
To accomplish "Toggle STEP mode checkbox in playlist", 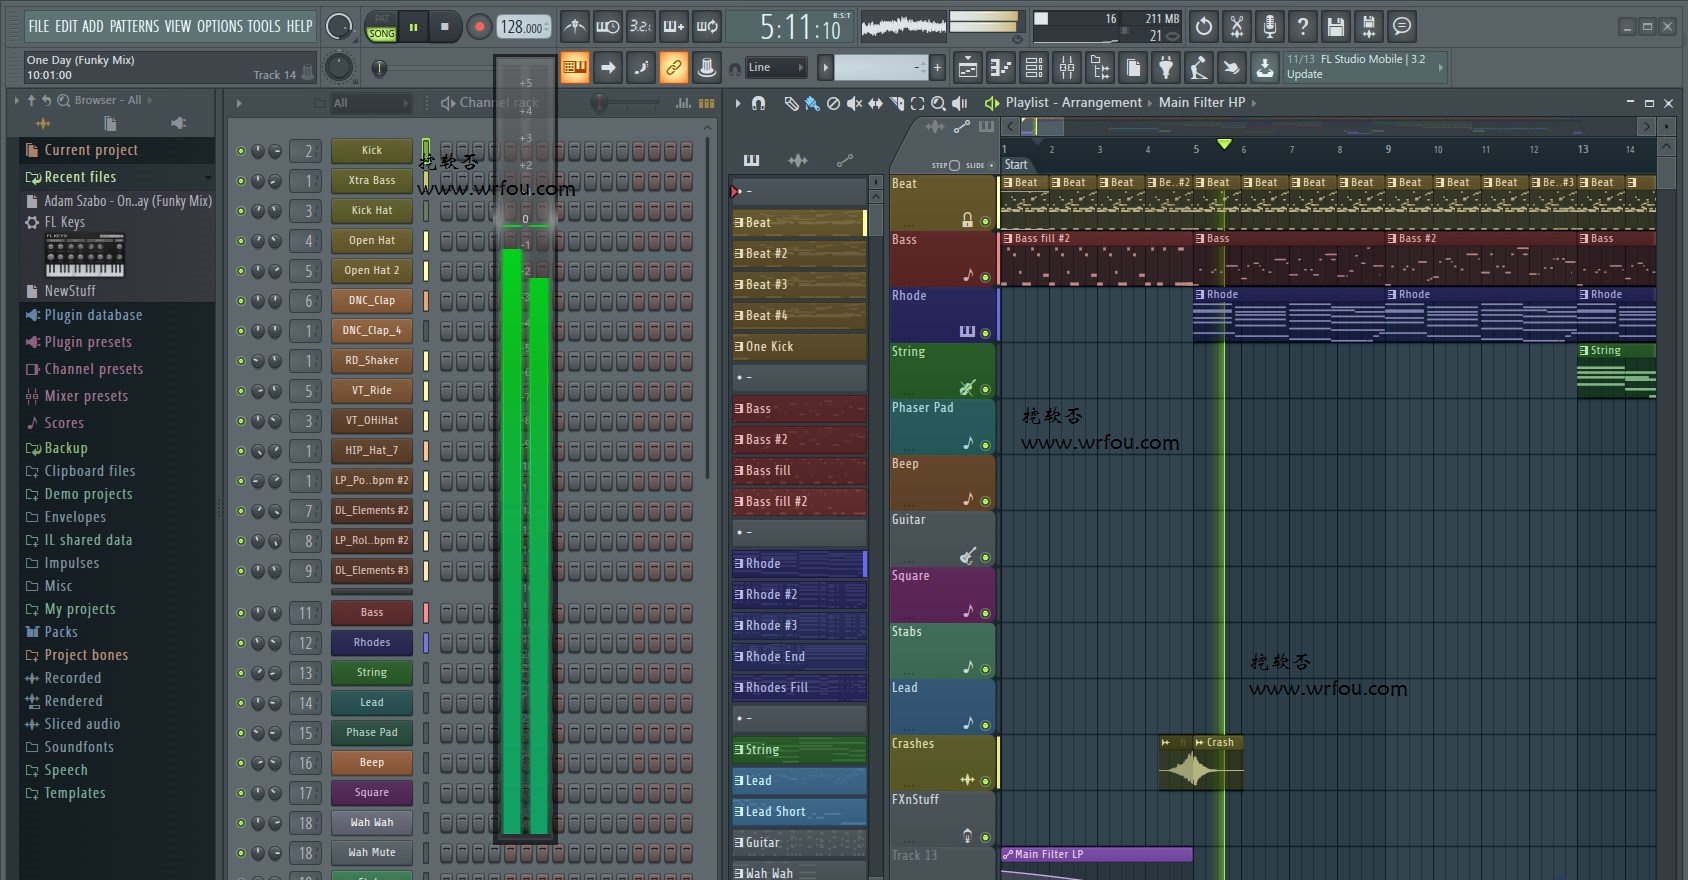I will [954, 165].
